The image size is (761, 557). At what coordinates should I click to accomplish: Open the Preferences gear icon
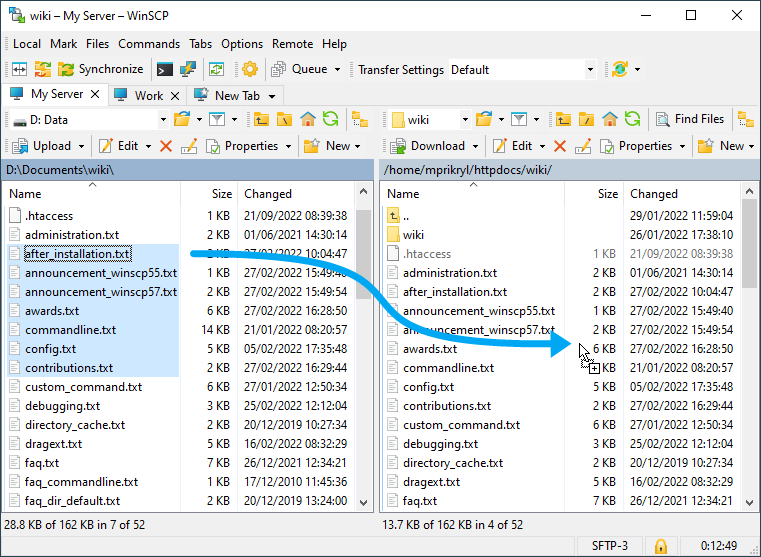pos(249,69)
